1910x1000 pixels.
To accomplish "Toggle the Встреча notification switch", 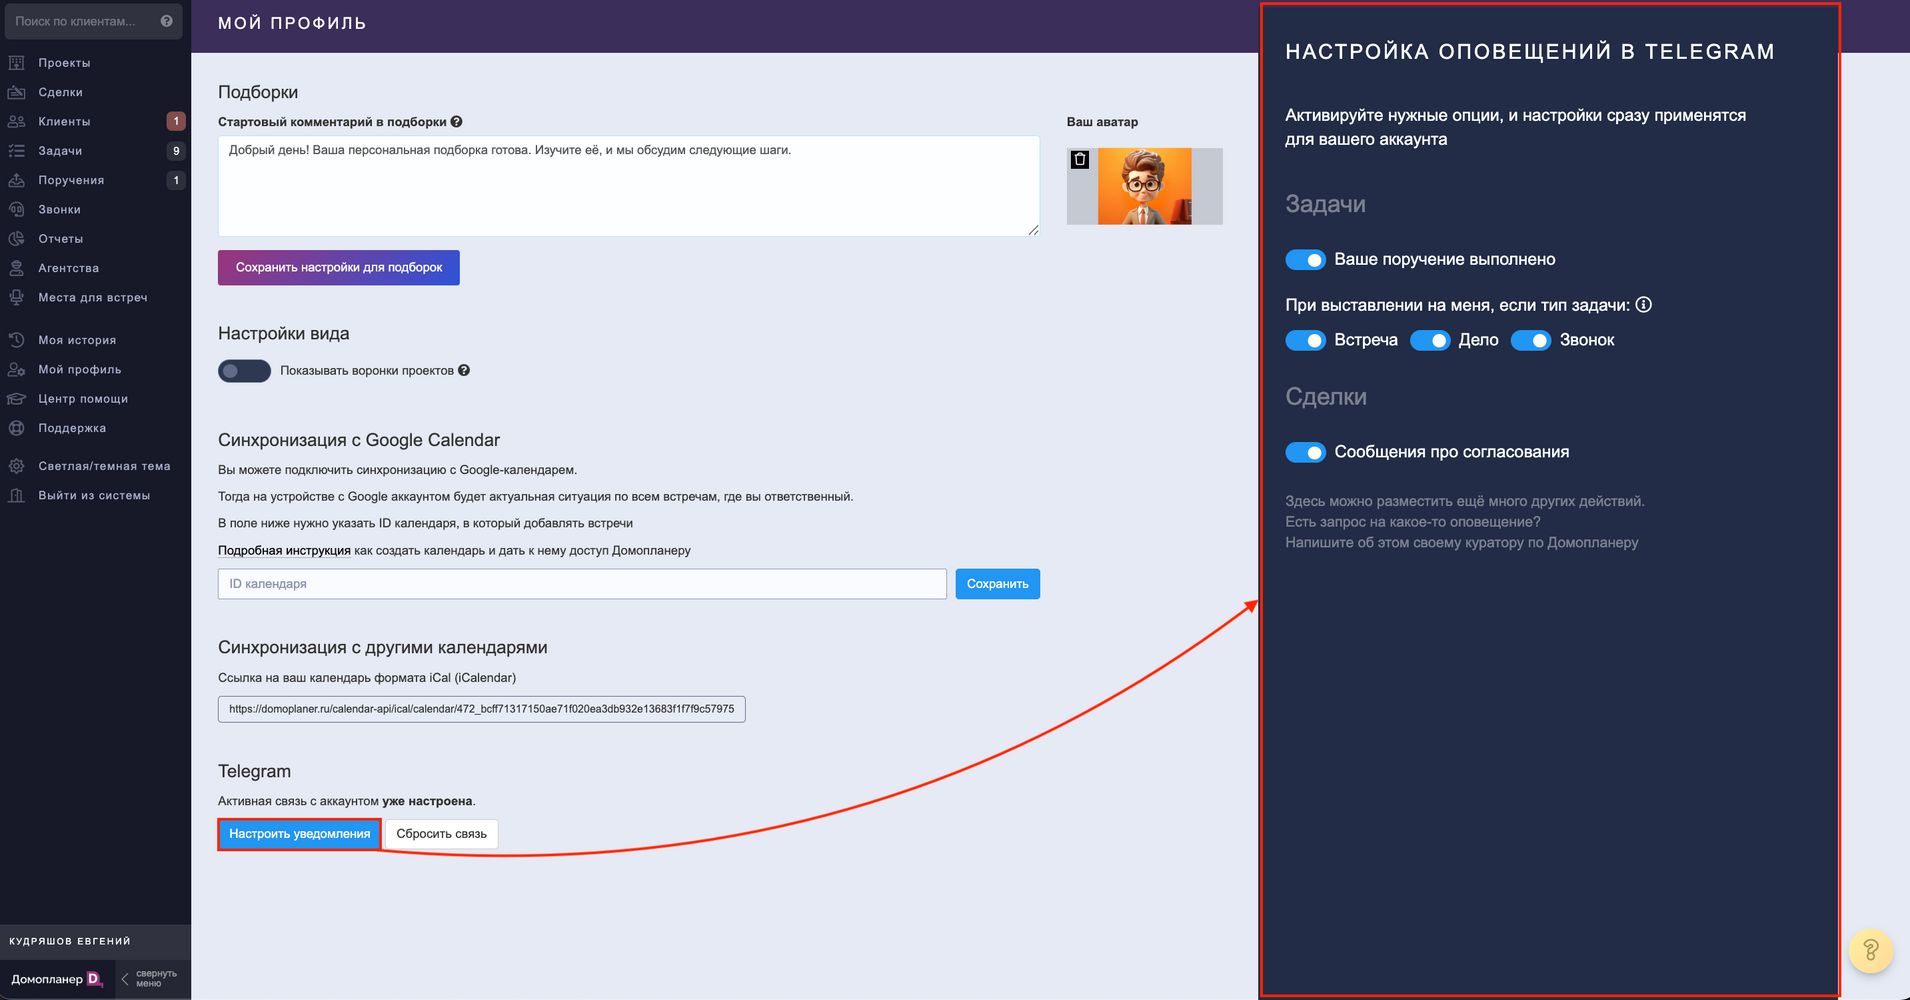I will click(x=1305, y=341).
